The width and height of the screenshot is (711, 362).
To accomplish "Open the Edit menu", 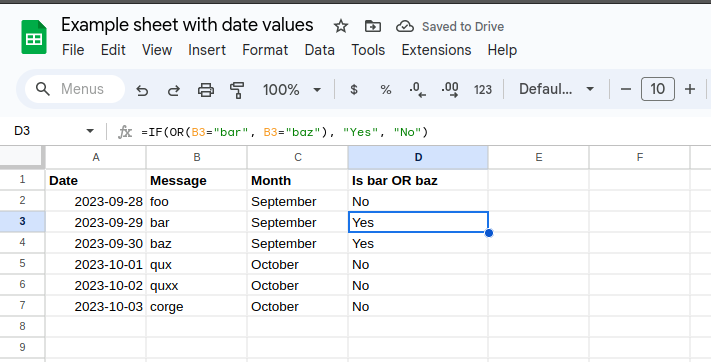I will tap(113, 50).
